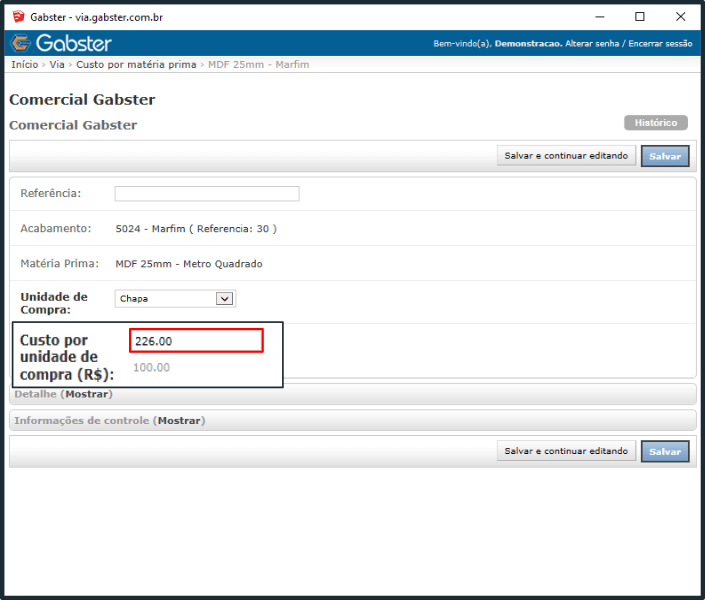This screenshot has height=600, width=705.
Task: Close the Gabster window
Action: 680,17
